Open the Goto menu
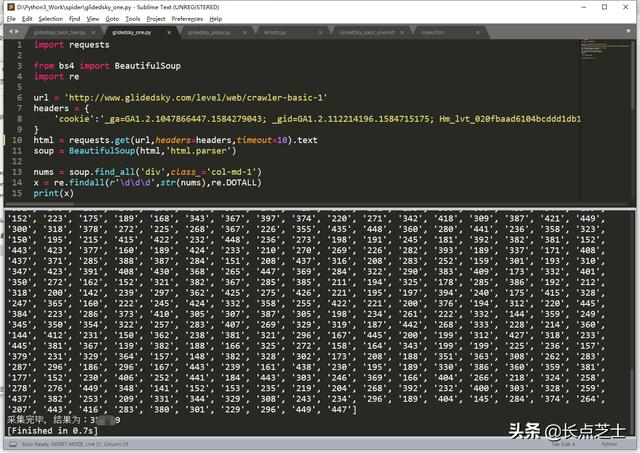 click(112, 19)
